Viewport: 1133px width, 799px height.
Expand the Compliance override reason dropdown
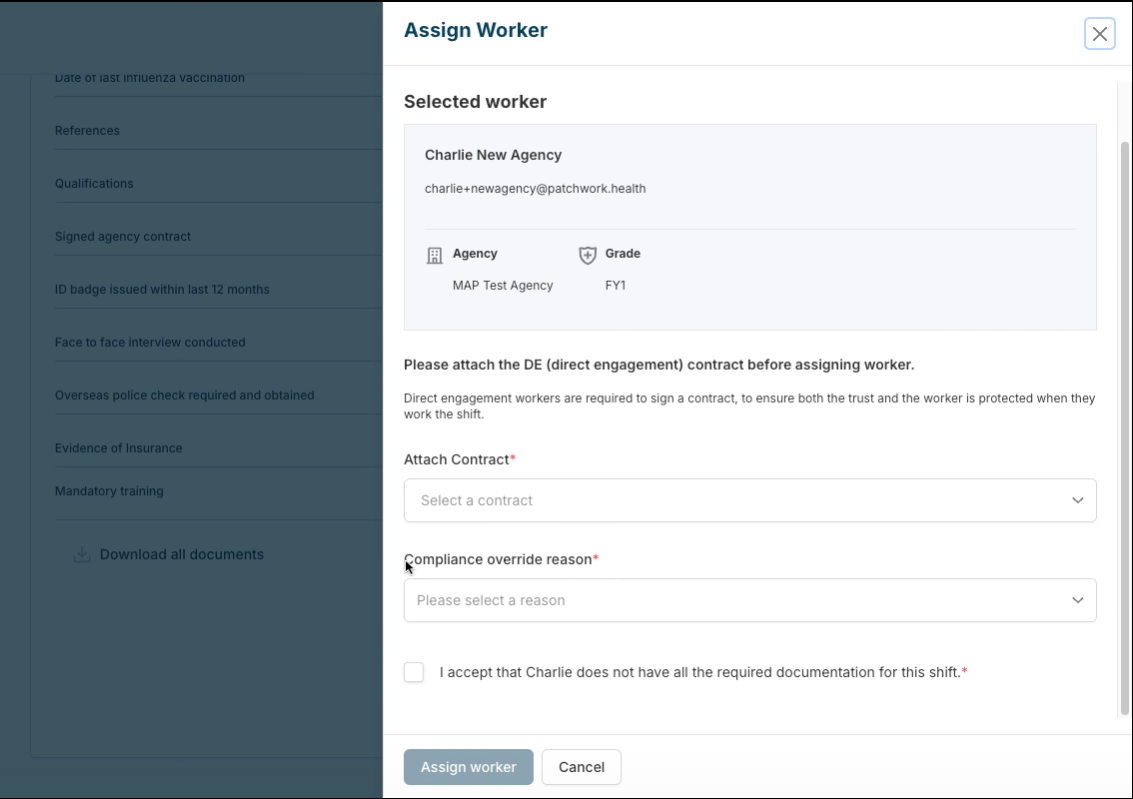[749, 600]
